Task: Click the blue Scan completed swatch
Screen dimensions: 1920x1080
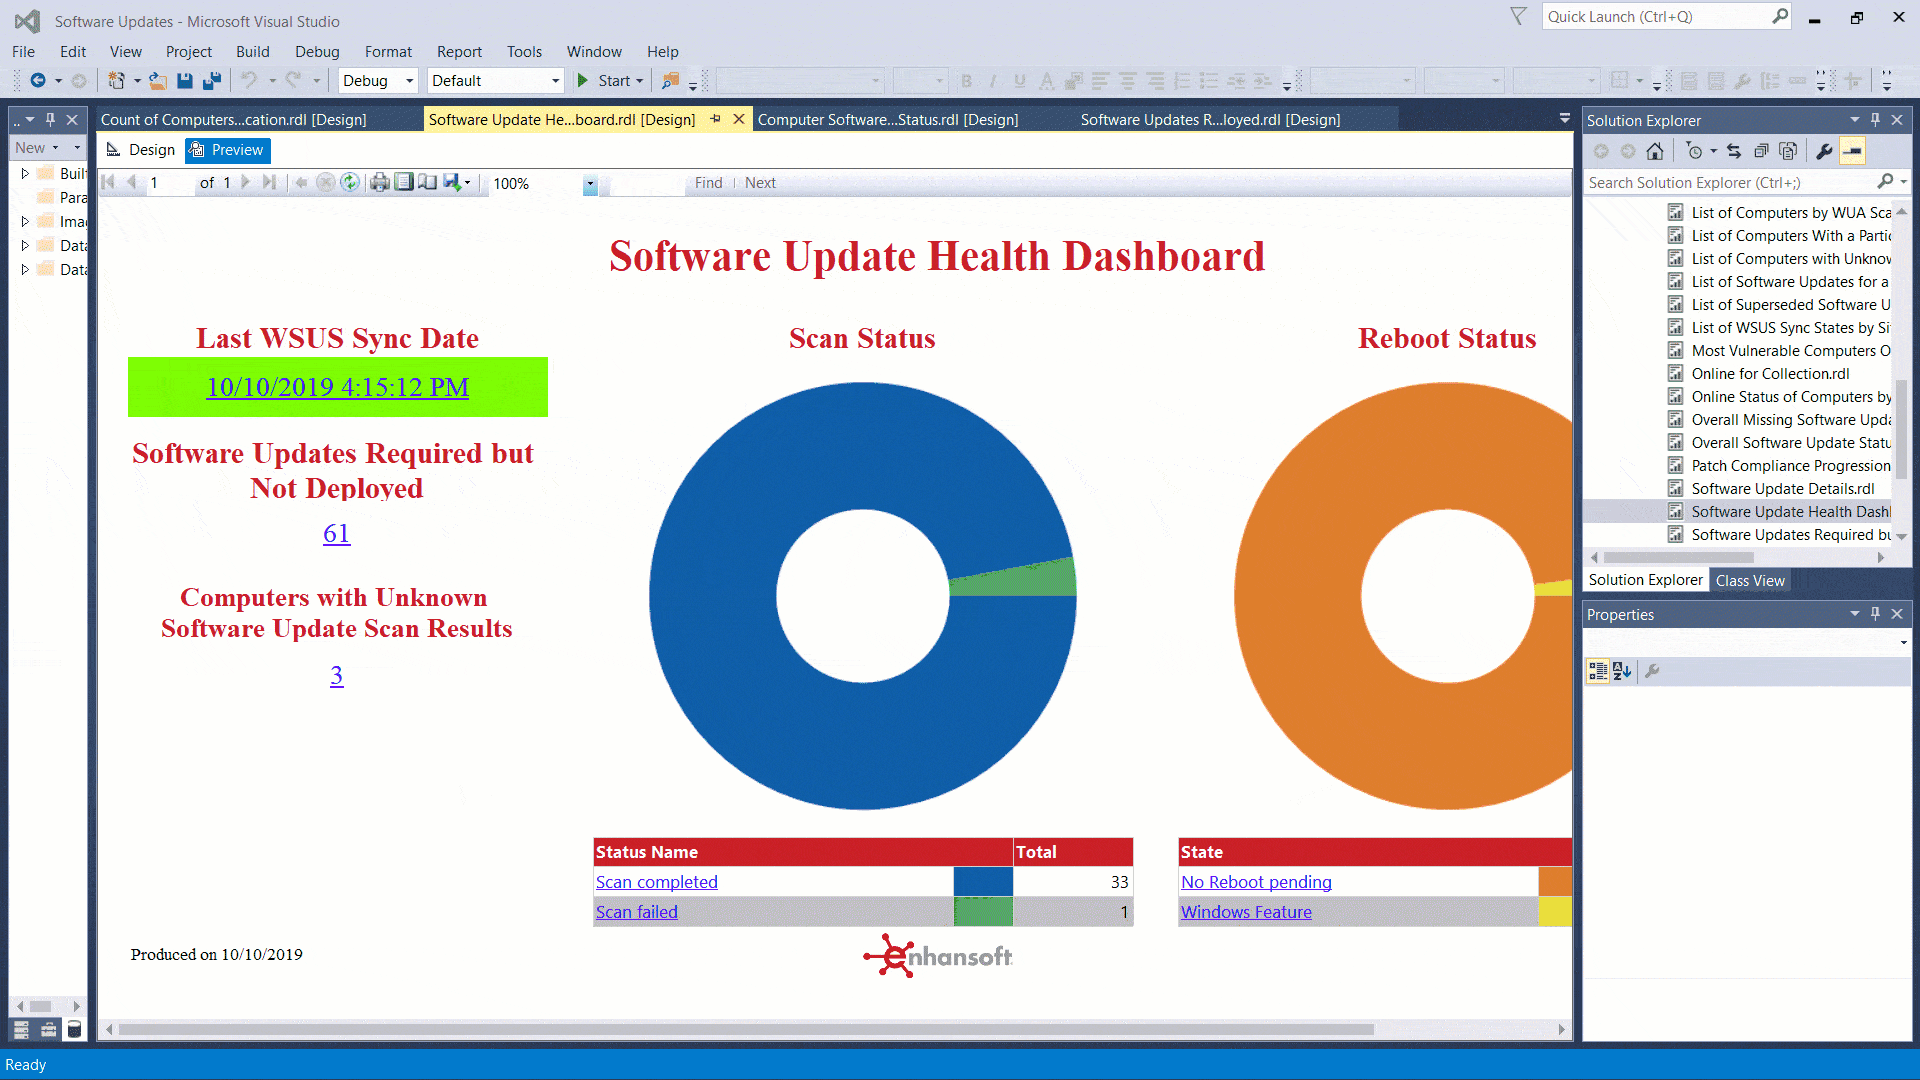Action: click(982, 882)
